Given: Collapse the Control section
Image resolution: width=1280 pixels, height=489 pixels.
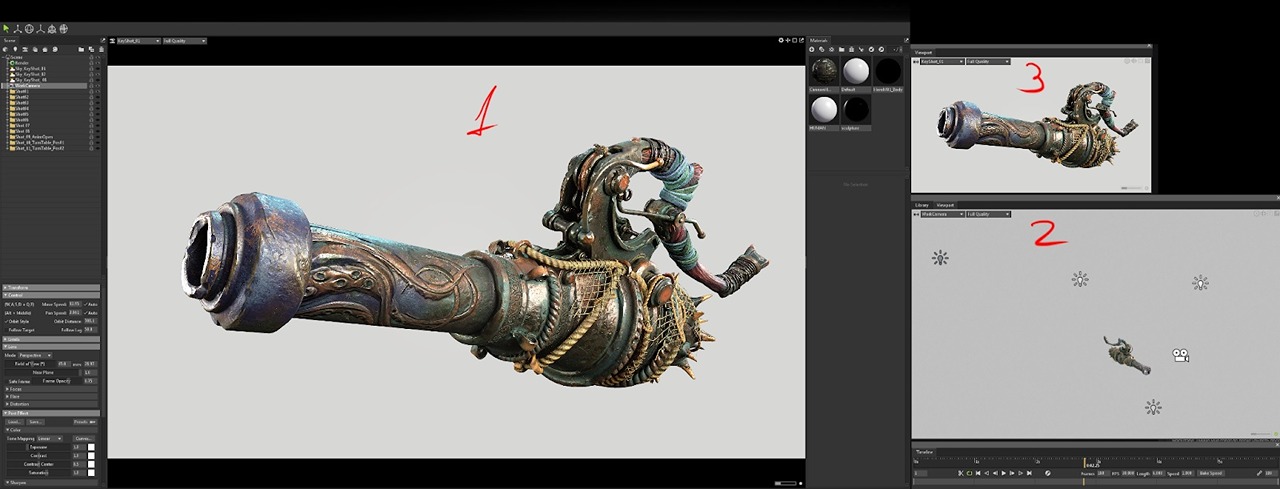Looking at the screenshot, I should tap(50, 295).
